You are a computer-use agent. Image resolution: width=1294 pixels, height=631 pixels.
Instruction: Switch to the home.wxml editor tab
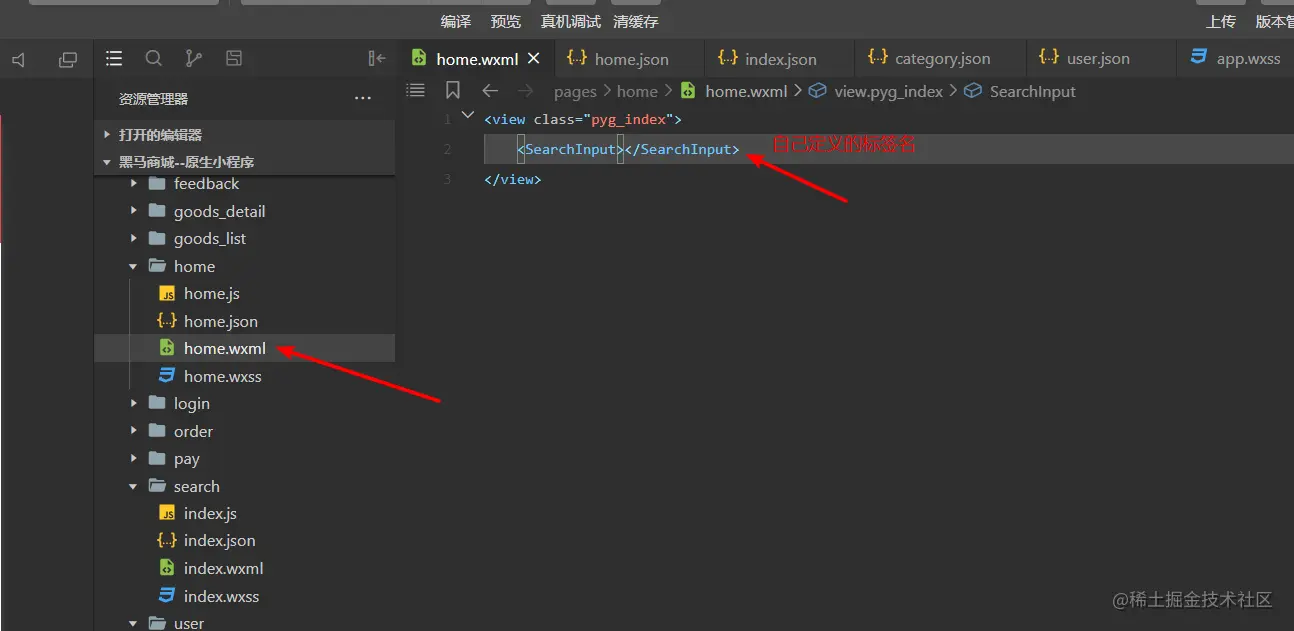coord(476,59)
